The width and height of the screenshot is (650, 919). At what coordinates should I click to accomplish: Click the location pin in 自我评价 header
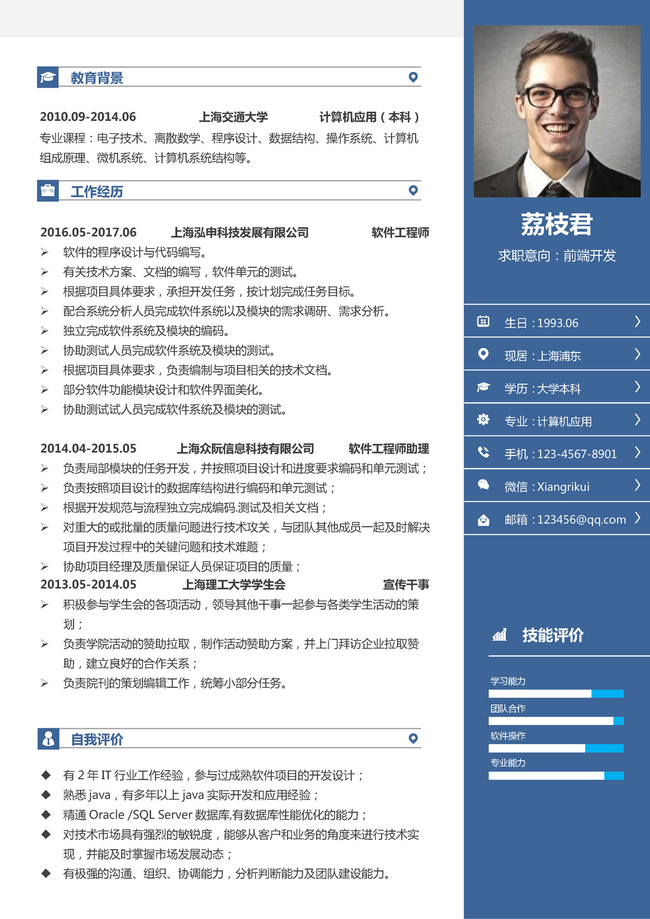point(413,738)
